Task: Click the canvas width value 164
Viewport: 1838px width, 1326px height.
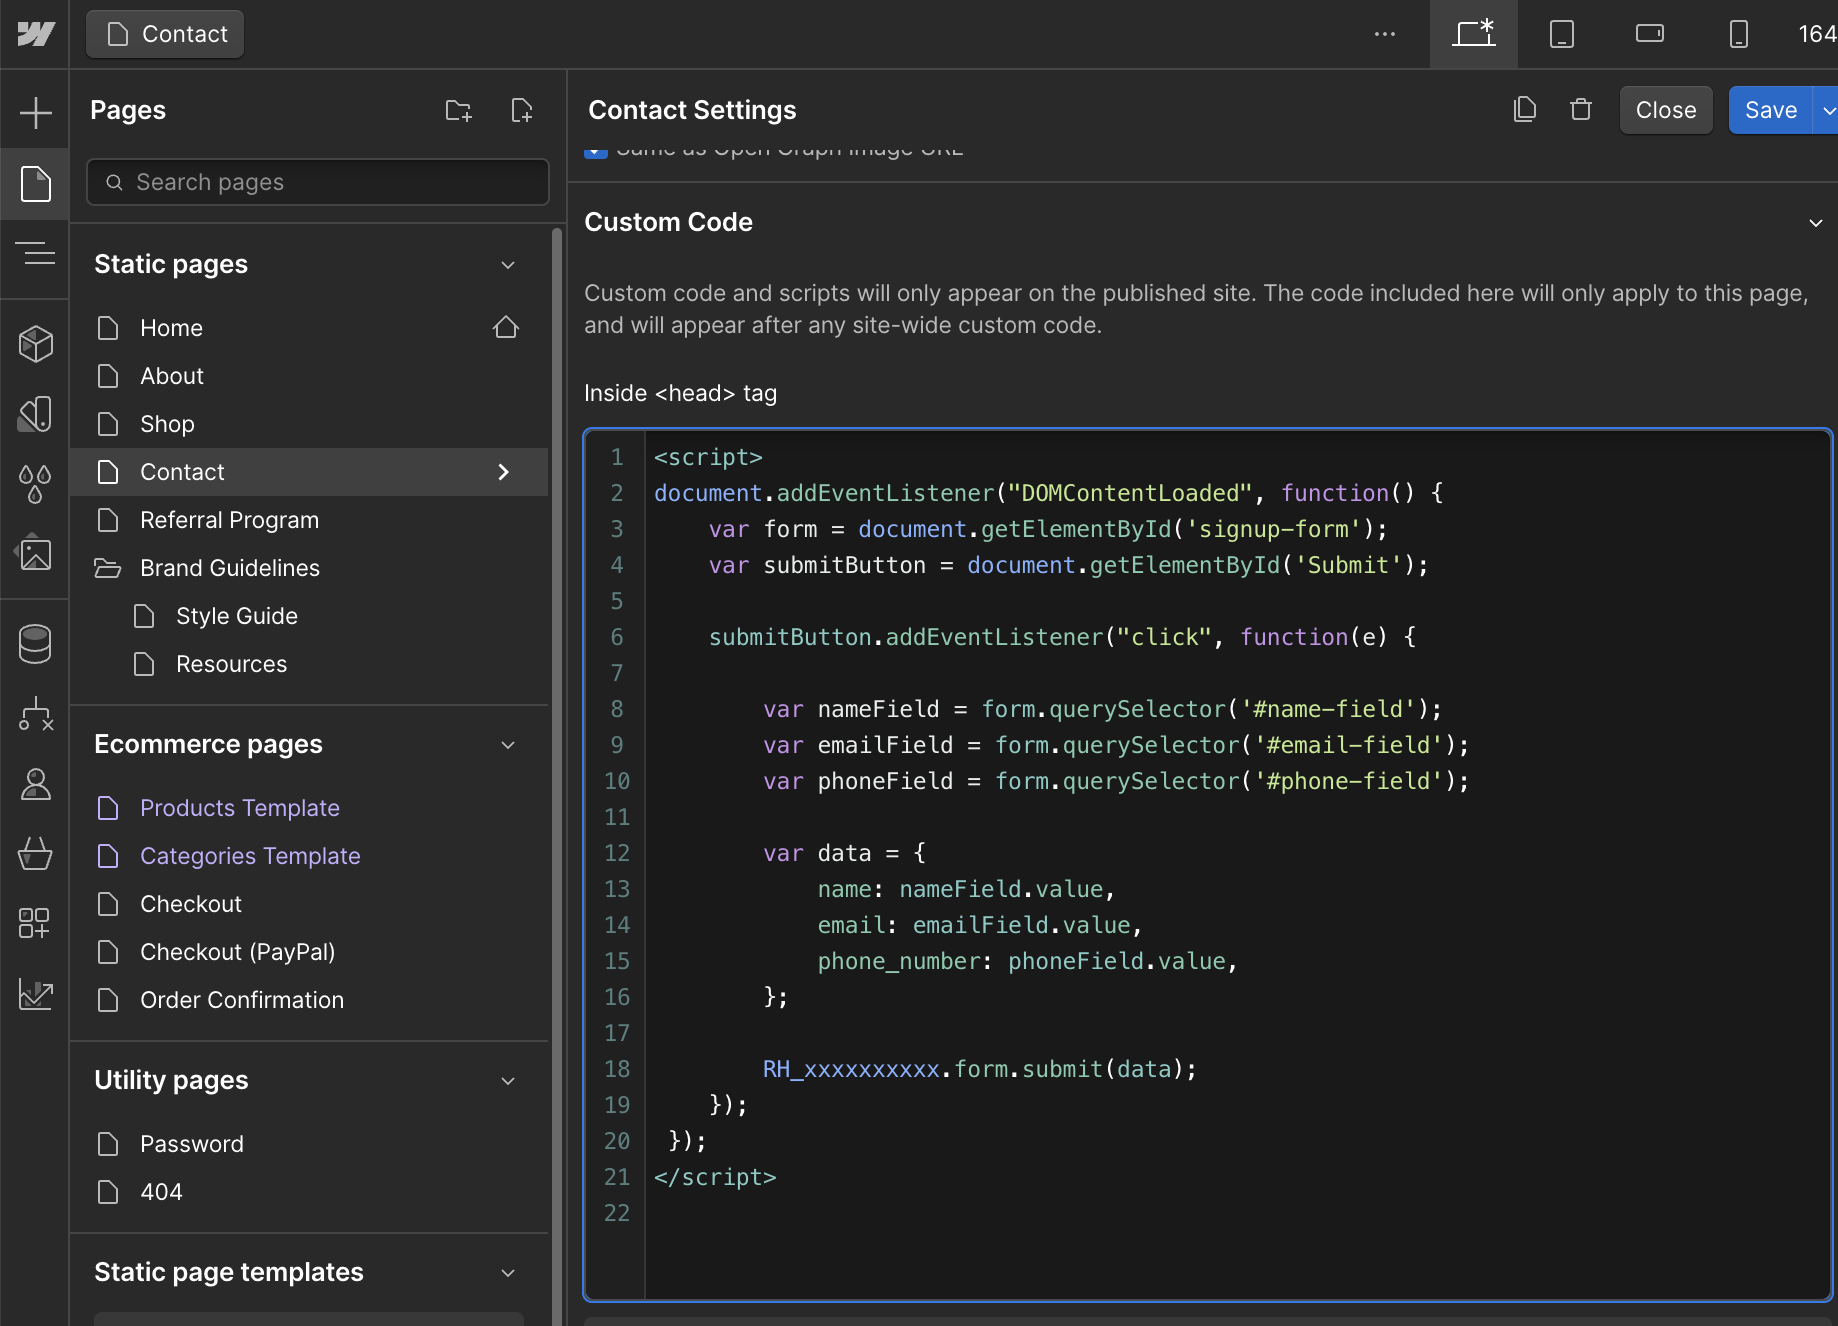Action: point(1817,34)
